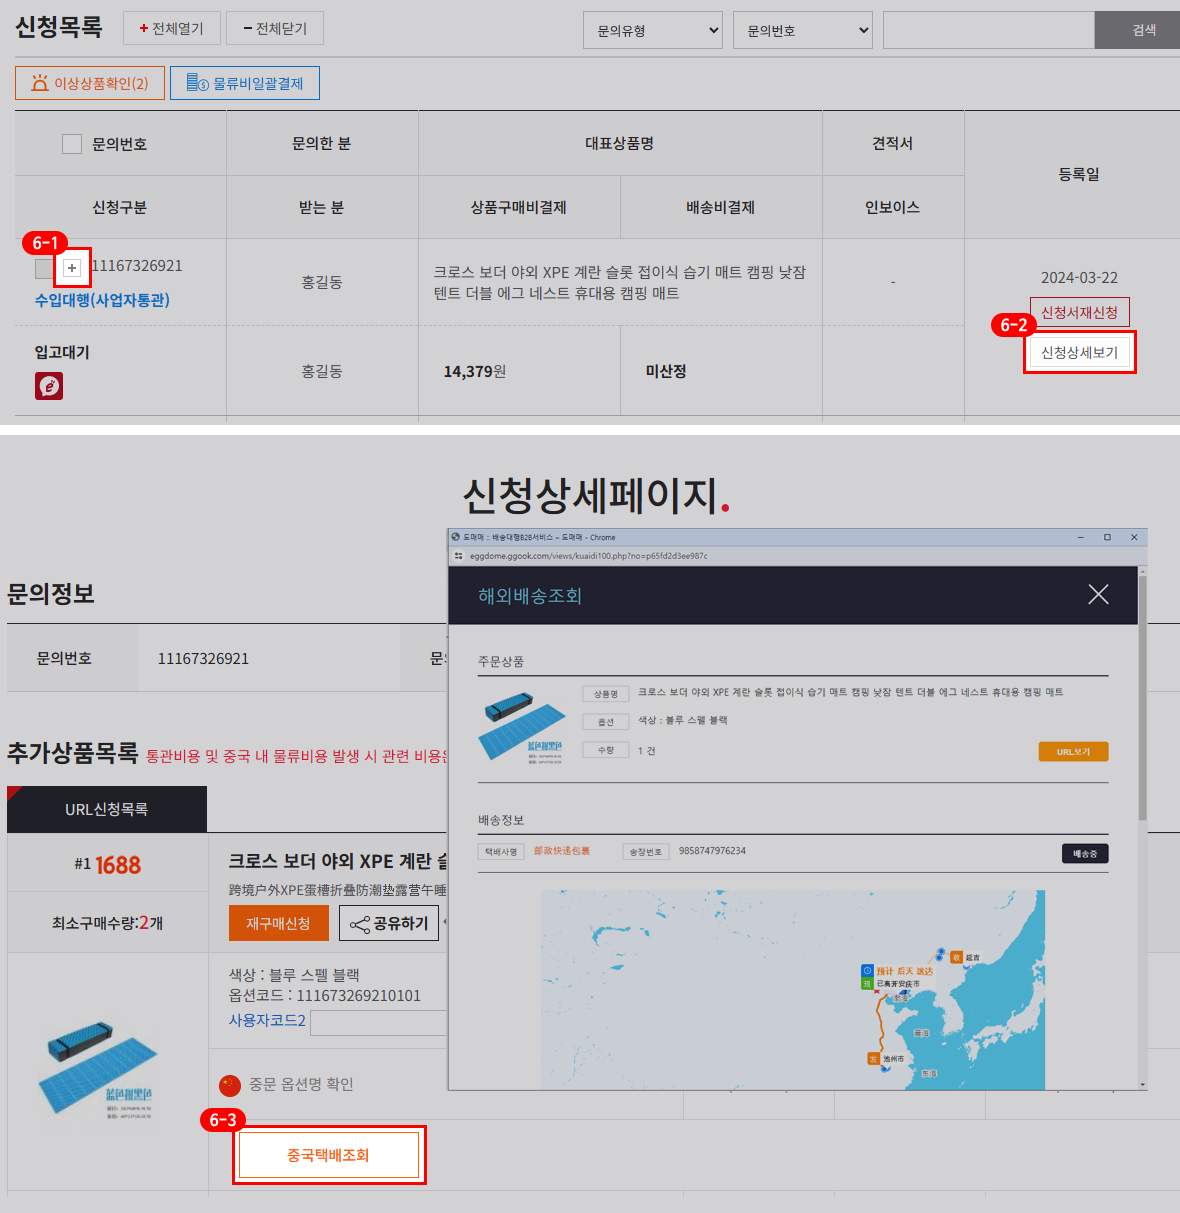This screenshot has height=1213, width=1180.
Task: Open the 문의번호 search-type dropdown
Action: point(803,30)
